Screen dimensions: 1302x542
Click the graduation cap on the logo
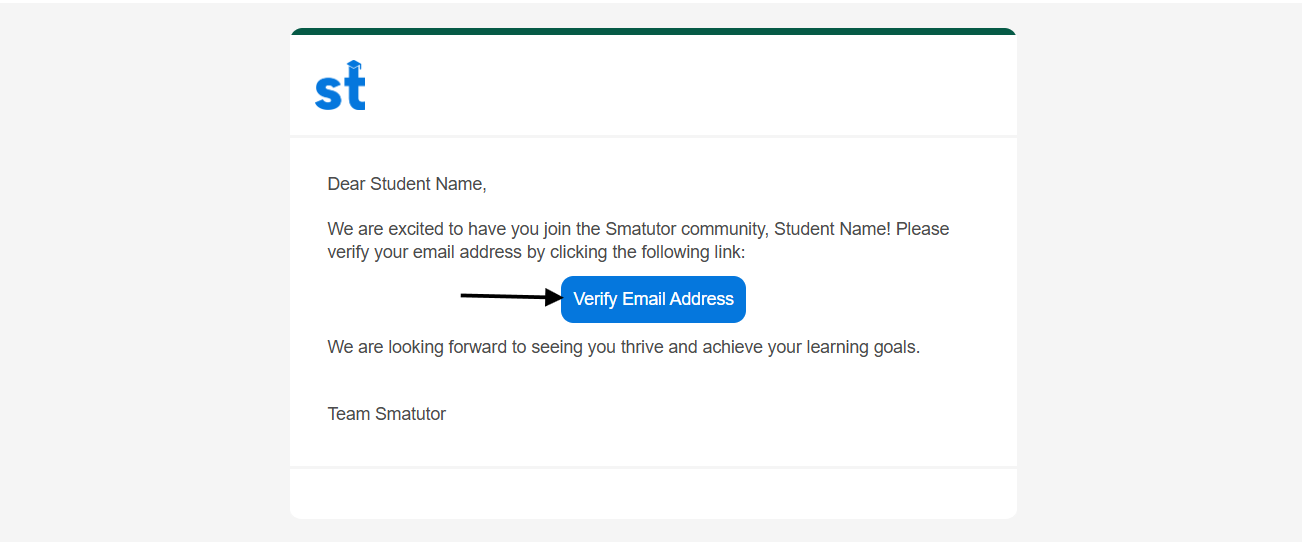(354, 66)
